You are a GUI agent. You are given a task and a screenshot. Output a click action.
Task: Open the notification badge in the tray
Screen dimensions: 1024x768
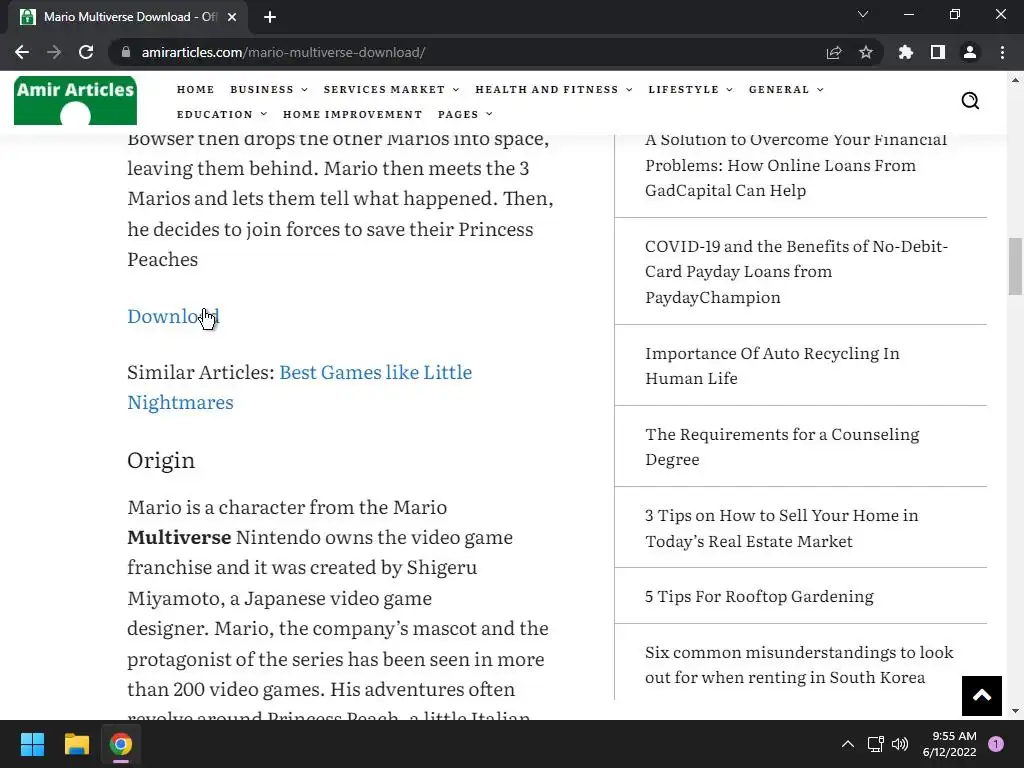pos(996,744)
